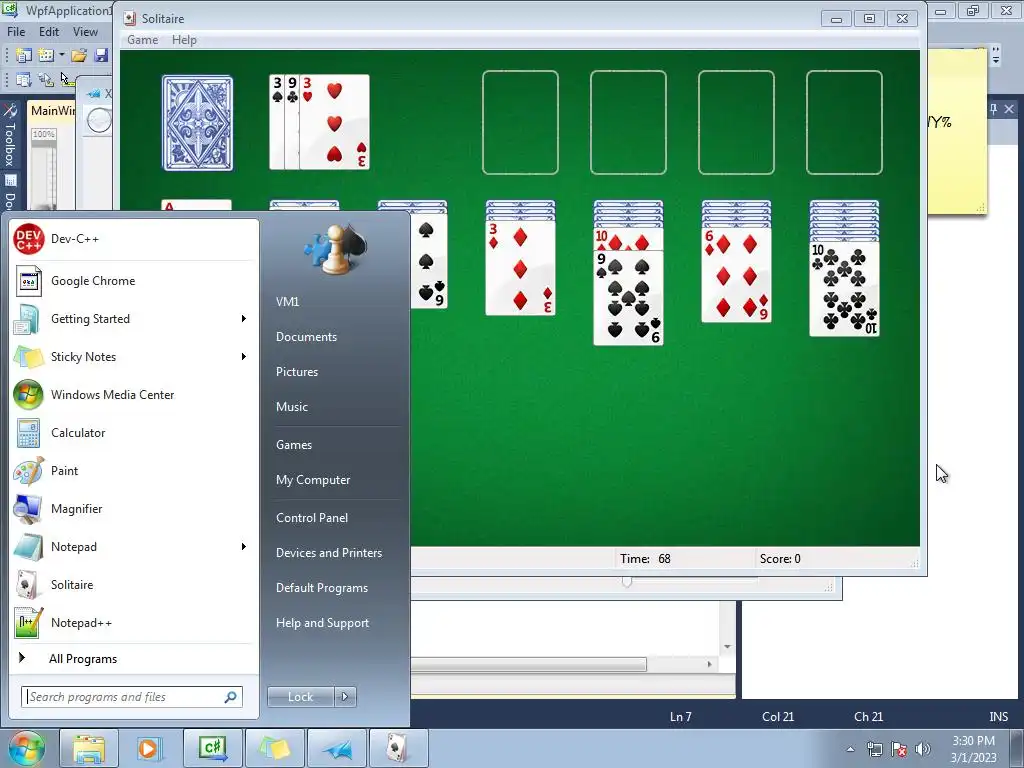Screen dimensions: 1024x768
Task: Expand the Sticky Notes jump list arrow
Action: [244, 357]
